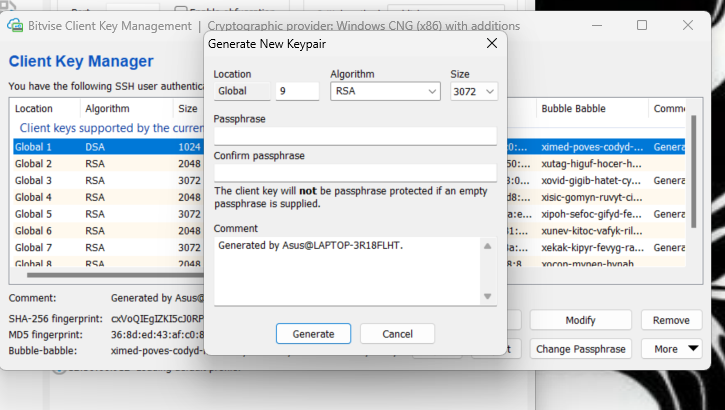Image resolution: width=725 pixels, height=410 pixels.
Task: Click the Cancel button
Action: pyautogui.click(x=397, y=334)
